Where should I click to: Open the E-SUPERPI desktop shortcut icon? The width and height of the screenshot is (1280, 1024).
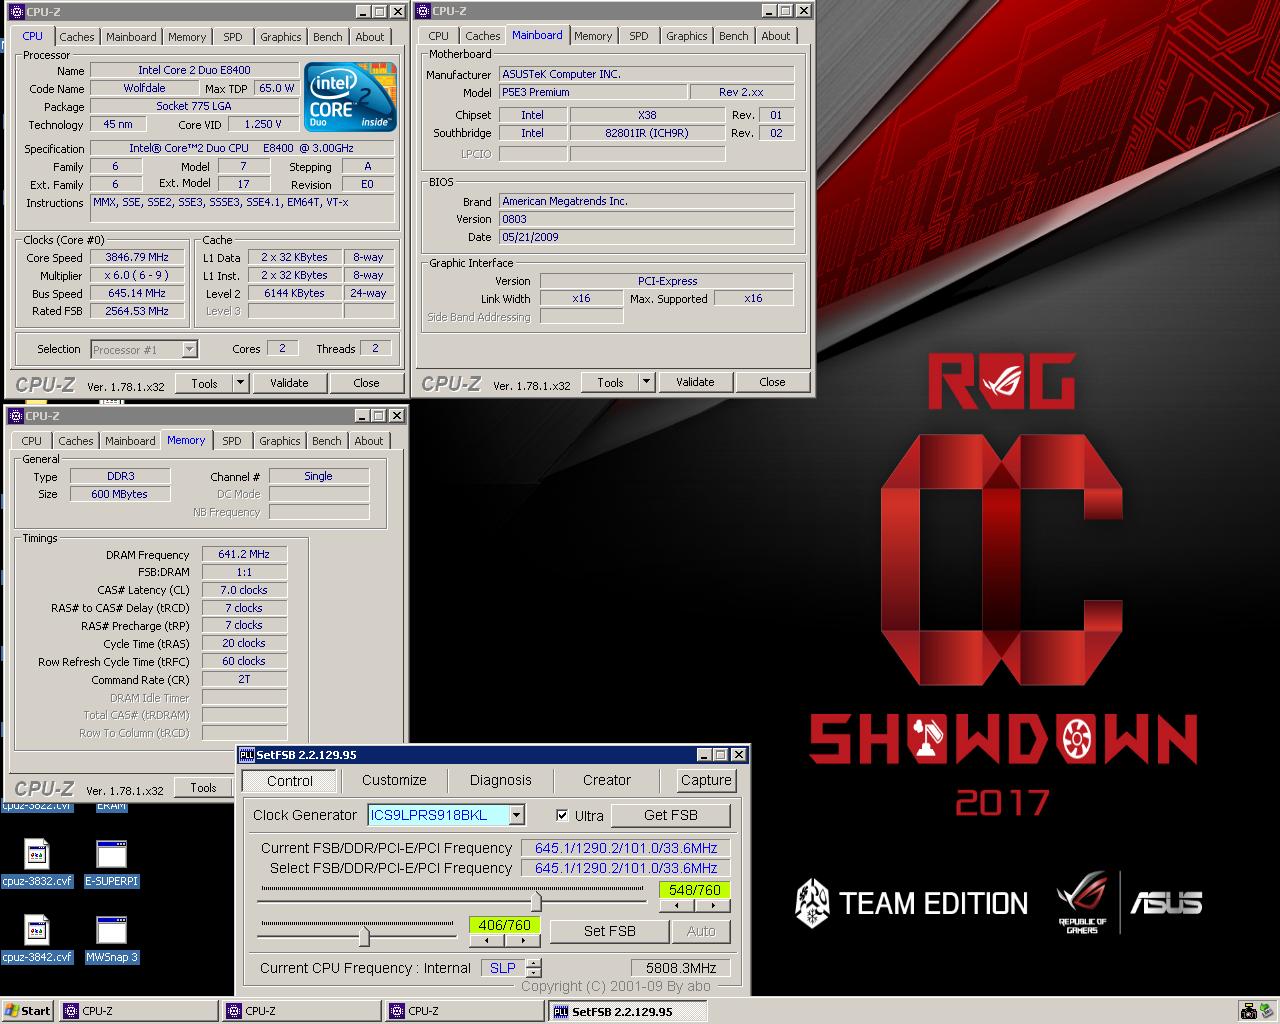[111, 853]
